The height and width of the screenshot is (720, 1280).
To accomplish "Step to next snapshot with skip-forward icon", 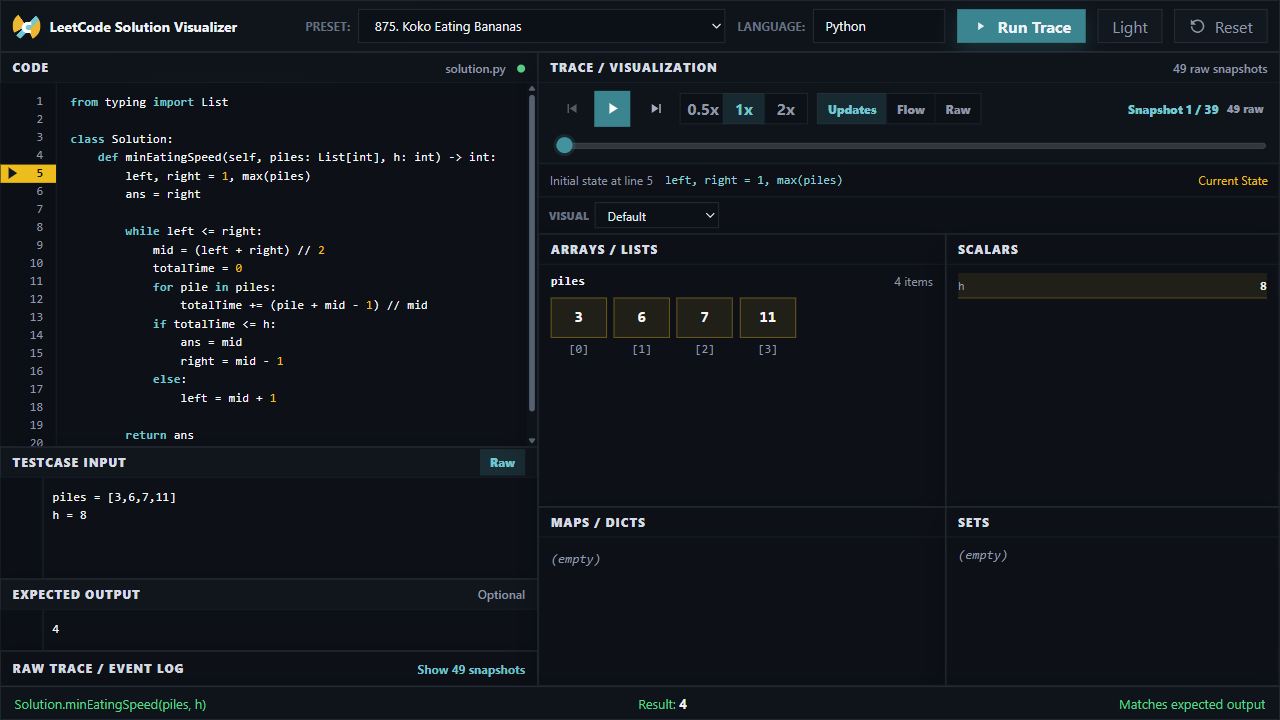I will (656, 109).
